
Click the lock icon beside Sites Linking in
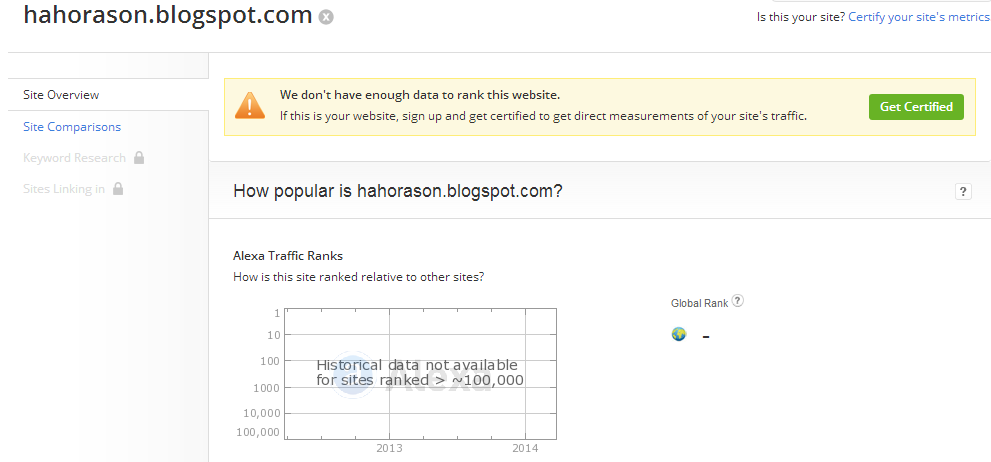[118, 188]
